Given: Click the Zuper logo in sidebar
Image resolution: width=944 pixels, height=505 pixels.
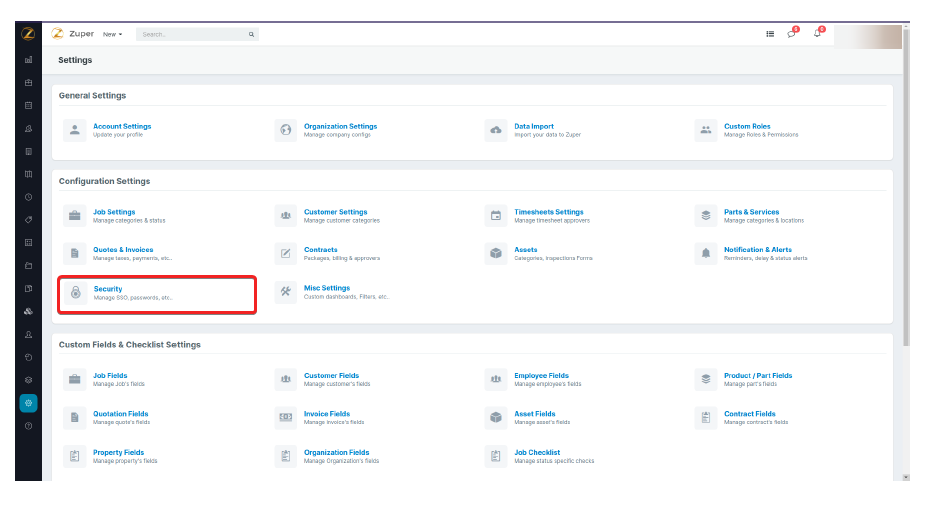Looking at the screenshot, I should [28, 33].
